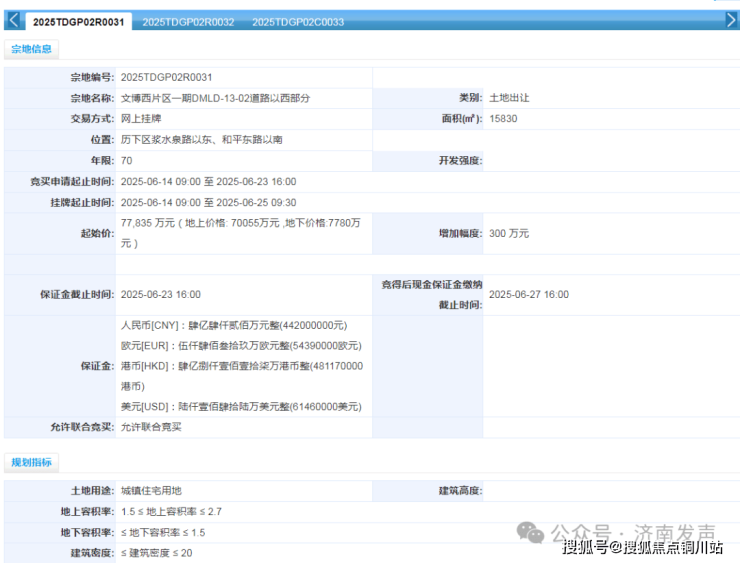The width and height of the screenshot is (740, 563).
Task: Click the location text 历下区浆水泉路以东
Action: coord(166,140)
